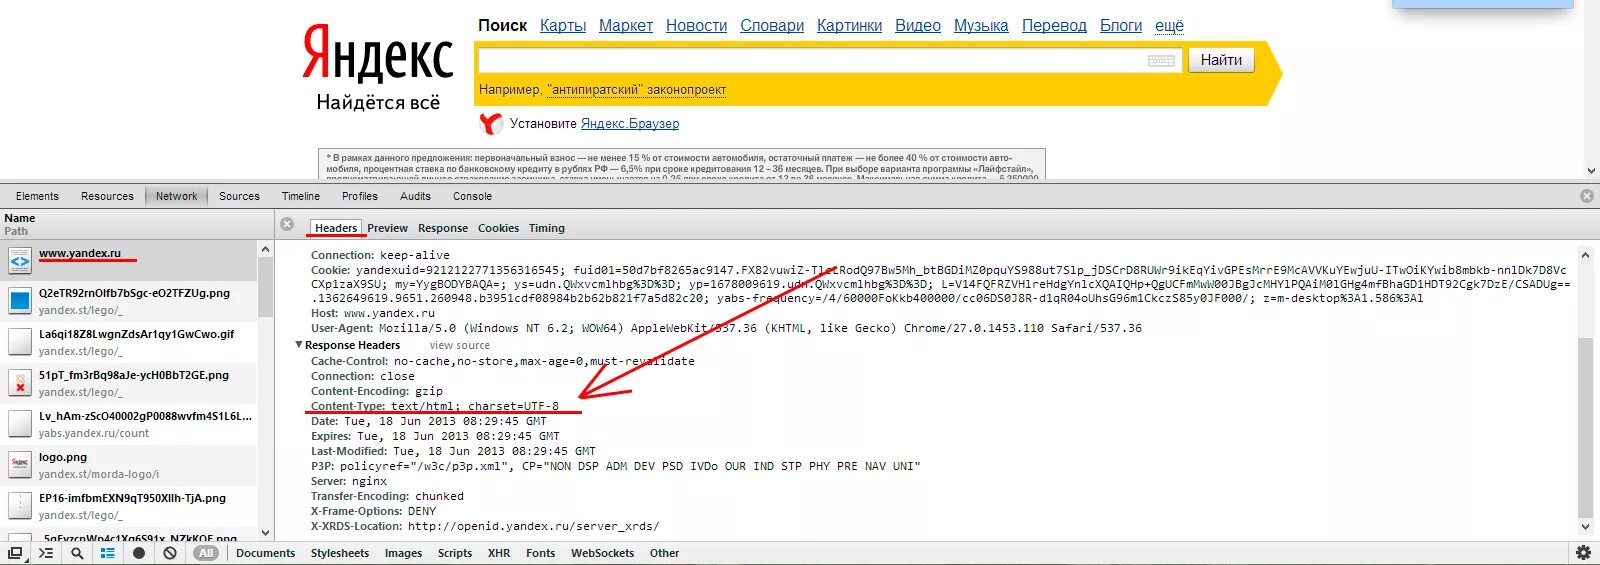This screenshot has height=565, width=1600.
Task: Click the Яндекс.Браузер install link
Action: click(x=630, y=124)
